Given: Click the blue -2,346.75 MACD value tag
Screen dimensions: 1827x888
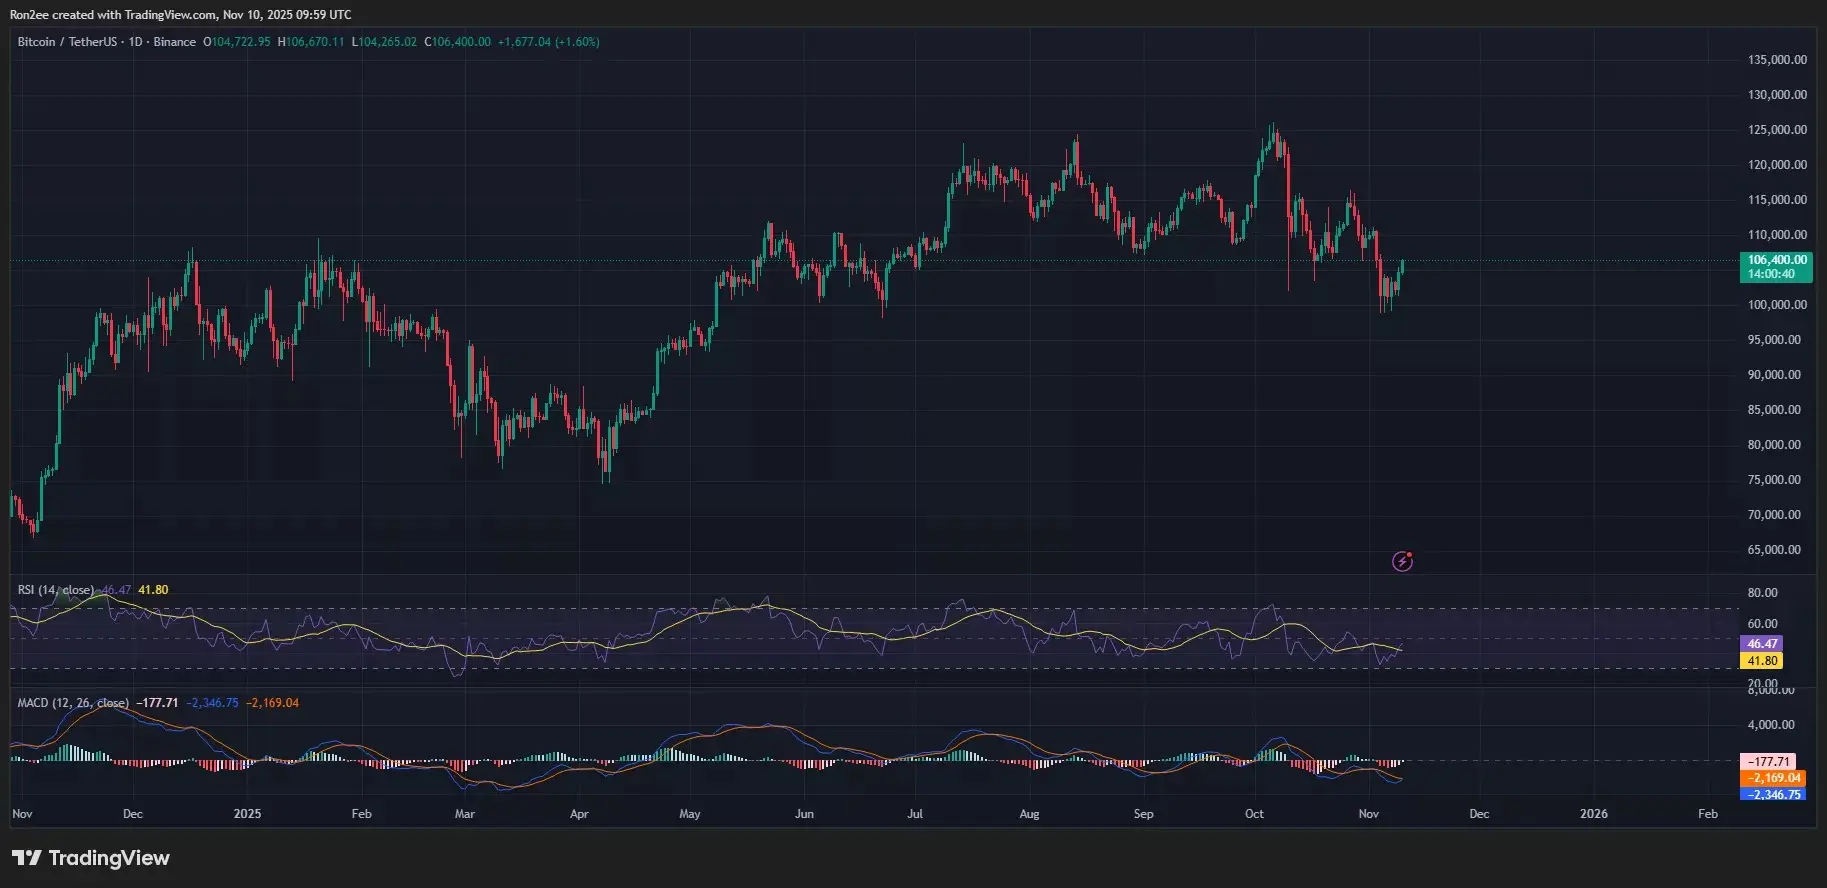Looking at the screenshot, I should [x=1774, y=795].
